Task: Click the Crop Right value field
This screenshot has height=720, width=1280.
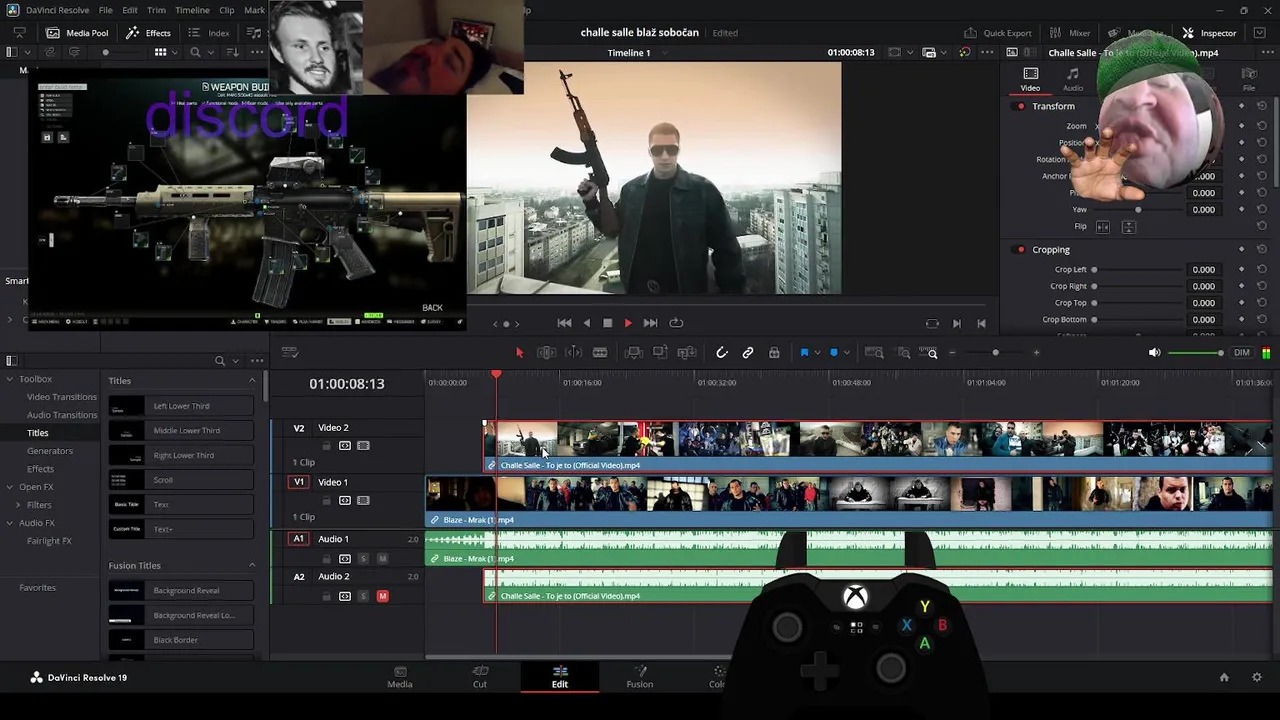Action: pos(1203,286)
